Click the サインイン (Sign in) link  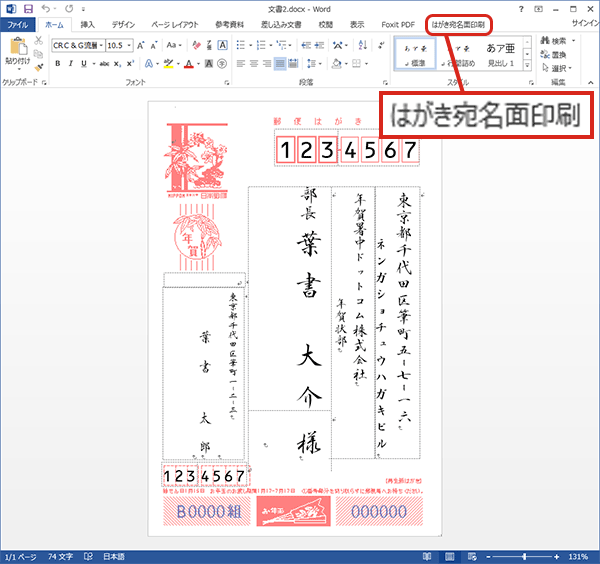tap(585, 23)
